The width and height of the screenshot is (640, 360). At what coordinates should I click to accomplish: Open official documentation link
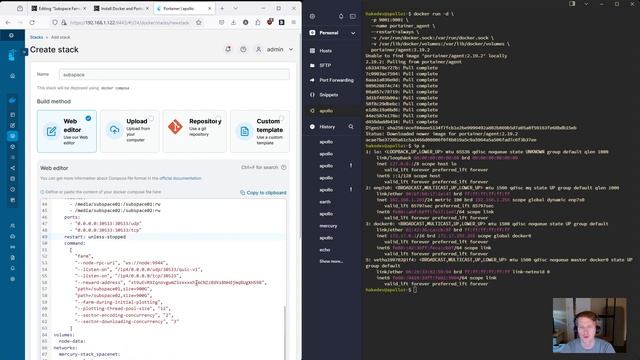[x=180, y=178]
